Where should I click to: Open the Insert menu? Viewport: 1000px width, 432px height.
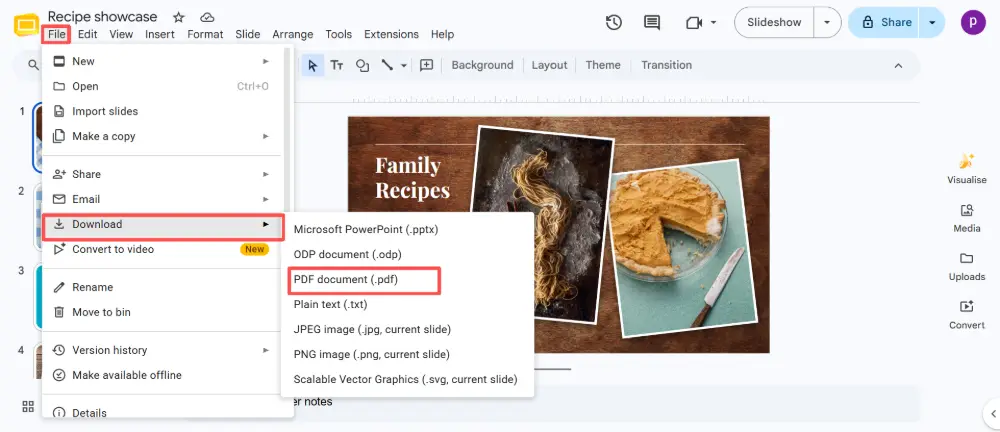[159, 34]
